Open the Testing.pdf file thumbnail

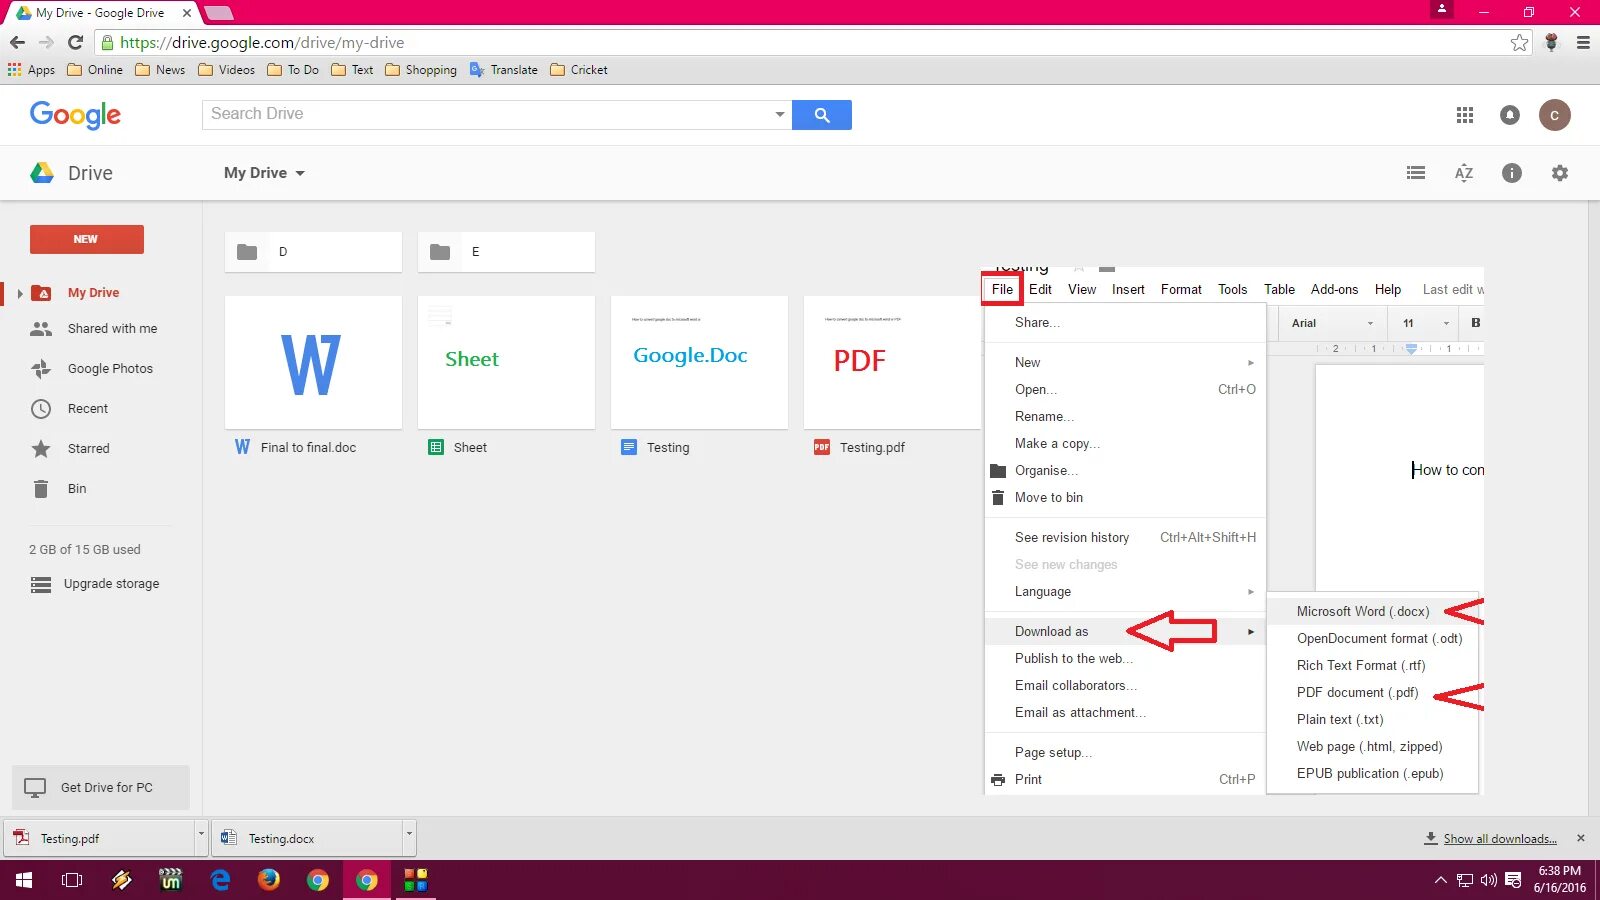(892, 362)
